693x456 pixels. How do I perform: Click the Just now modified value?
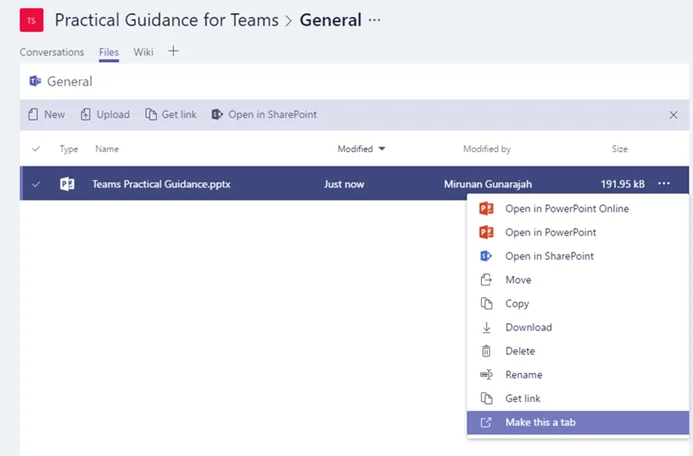tap(344, 184)
